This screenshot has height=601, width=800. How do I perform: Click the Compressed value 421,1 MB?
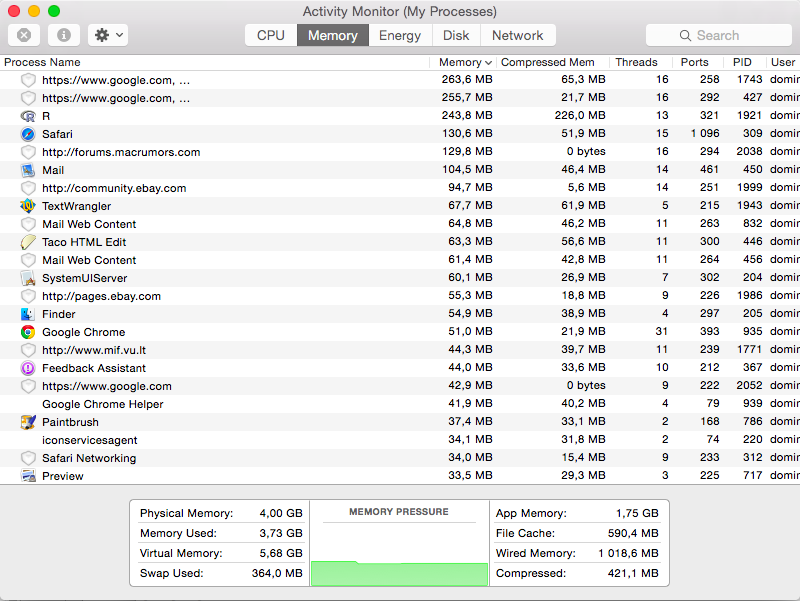tap(633, 573)
